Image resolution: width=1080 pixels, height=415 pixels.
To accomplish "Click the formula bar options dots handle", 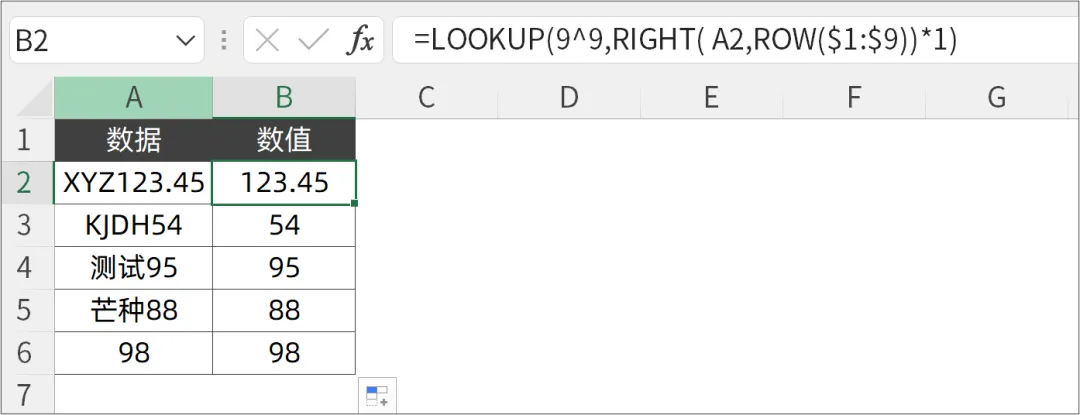I will tap(224, 40).
